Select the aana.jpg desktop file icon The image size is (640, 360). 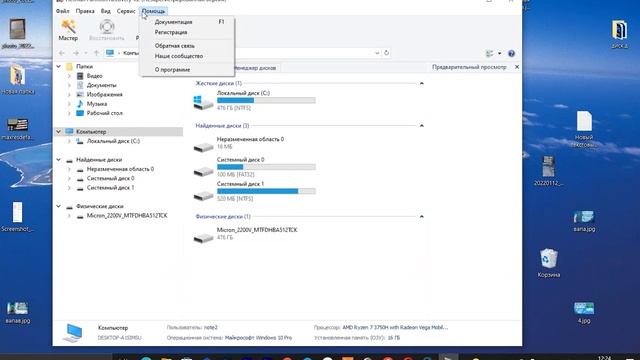pyautogui.click(x=584, y=217)
